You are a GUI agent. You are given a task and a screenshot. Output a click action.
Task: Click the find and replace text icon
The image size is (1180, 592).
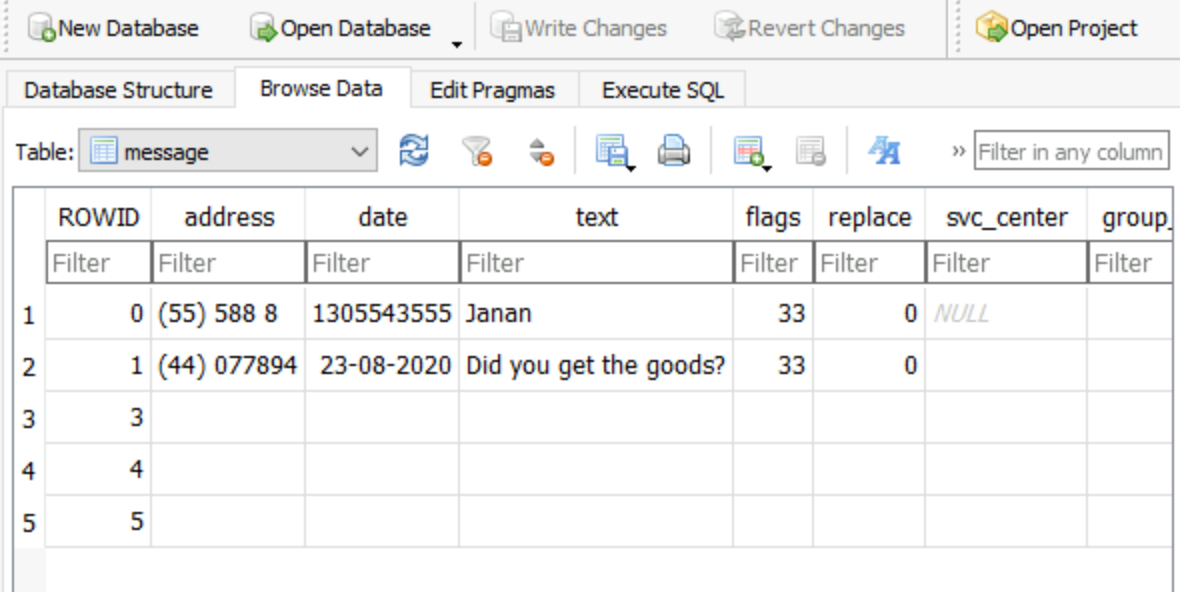coord(883,150)
